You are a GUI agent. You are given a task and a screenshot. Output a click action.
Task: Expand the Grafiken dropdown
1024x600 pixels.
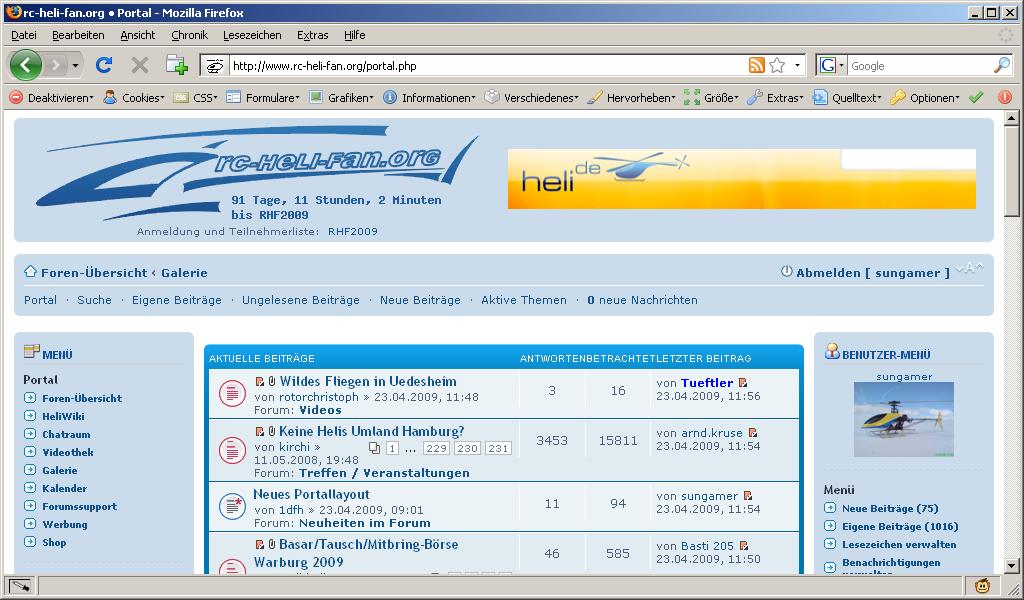point(342,97)
